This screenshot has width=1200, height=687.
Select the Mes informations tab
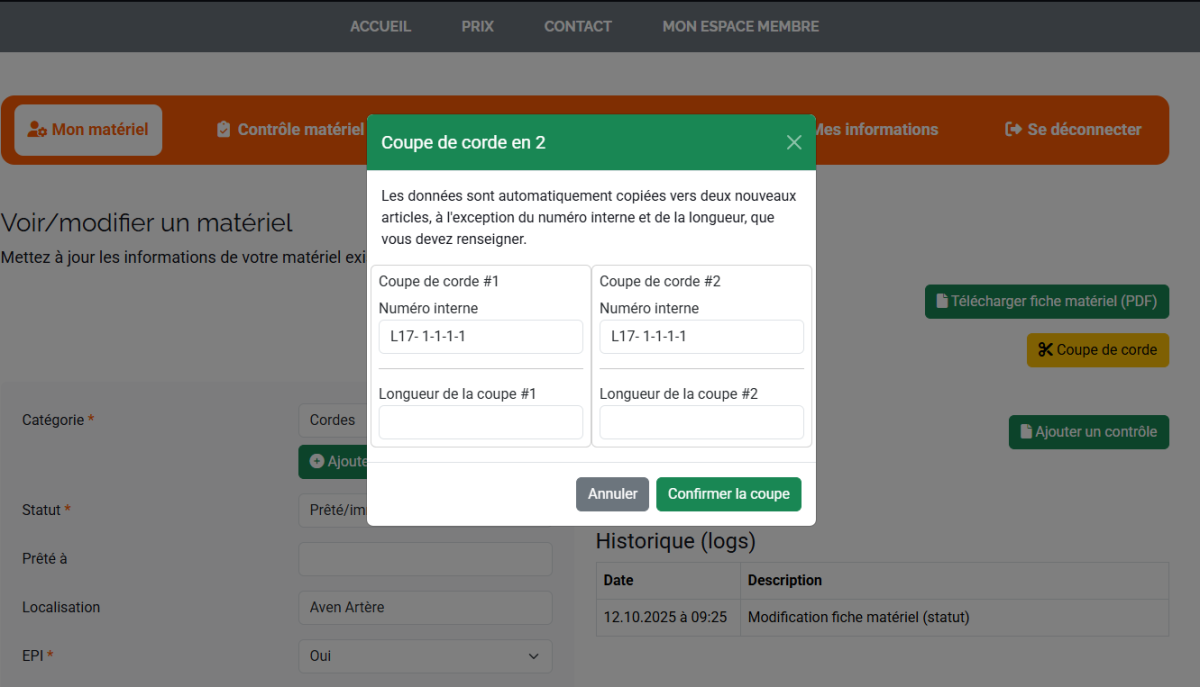pos(877,129)
